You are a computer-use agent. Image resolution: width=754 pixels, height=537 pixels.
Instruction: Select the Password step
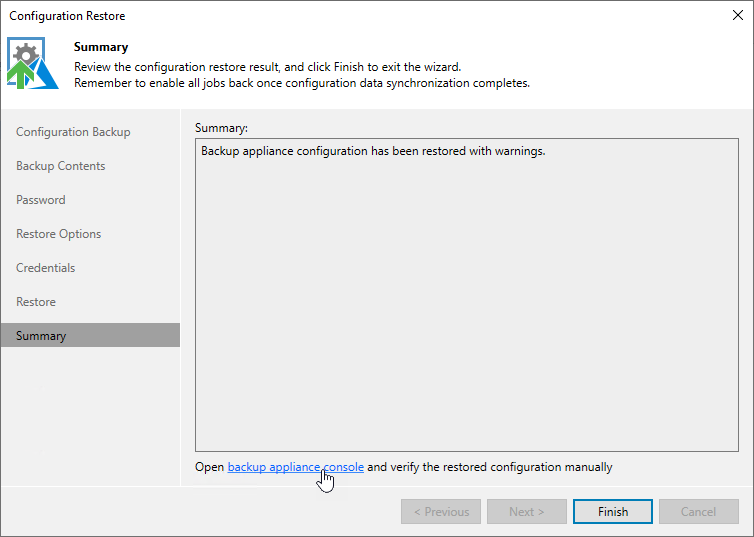pos(41,200)
